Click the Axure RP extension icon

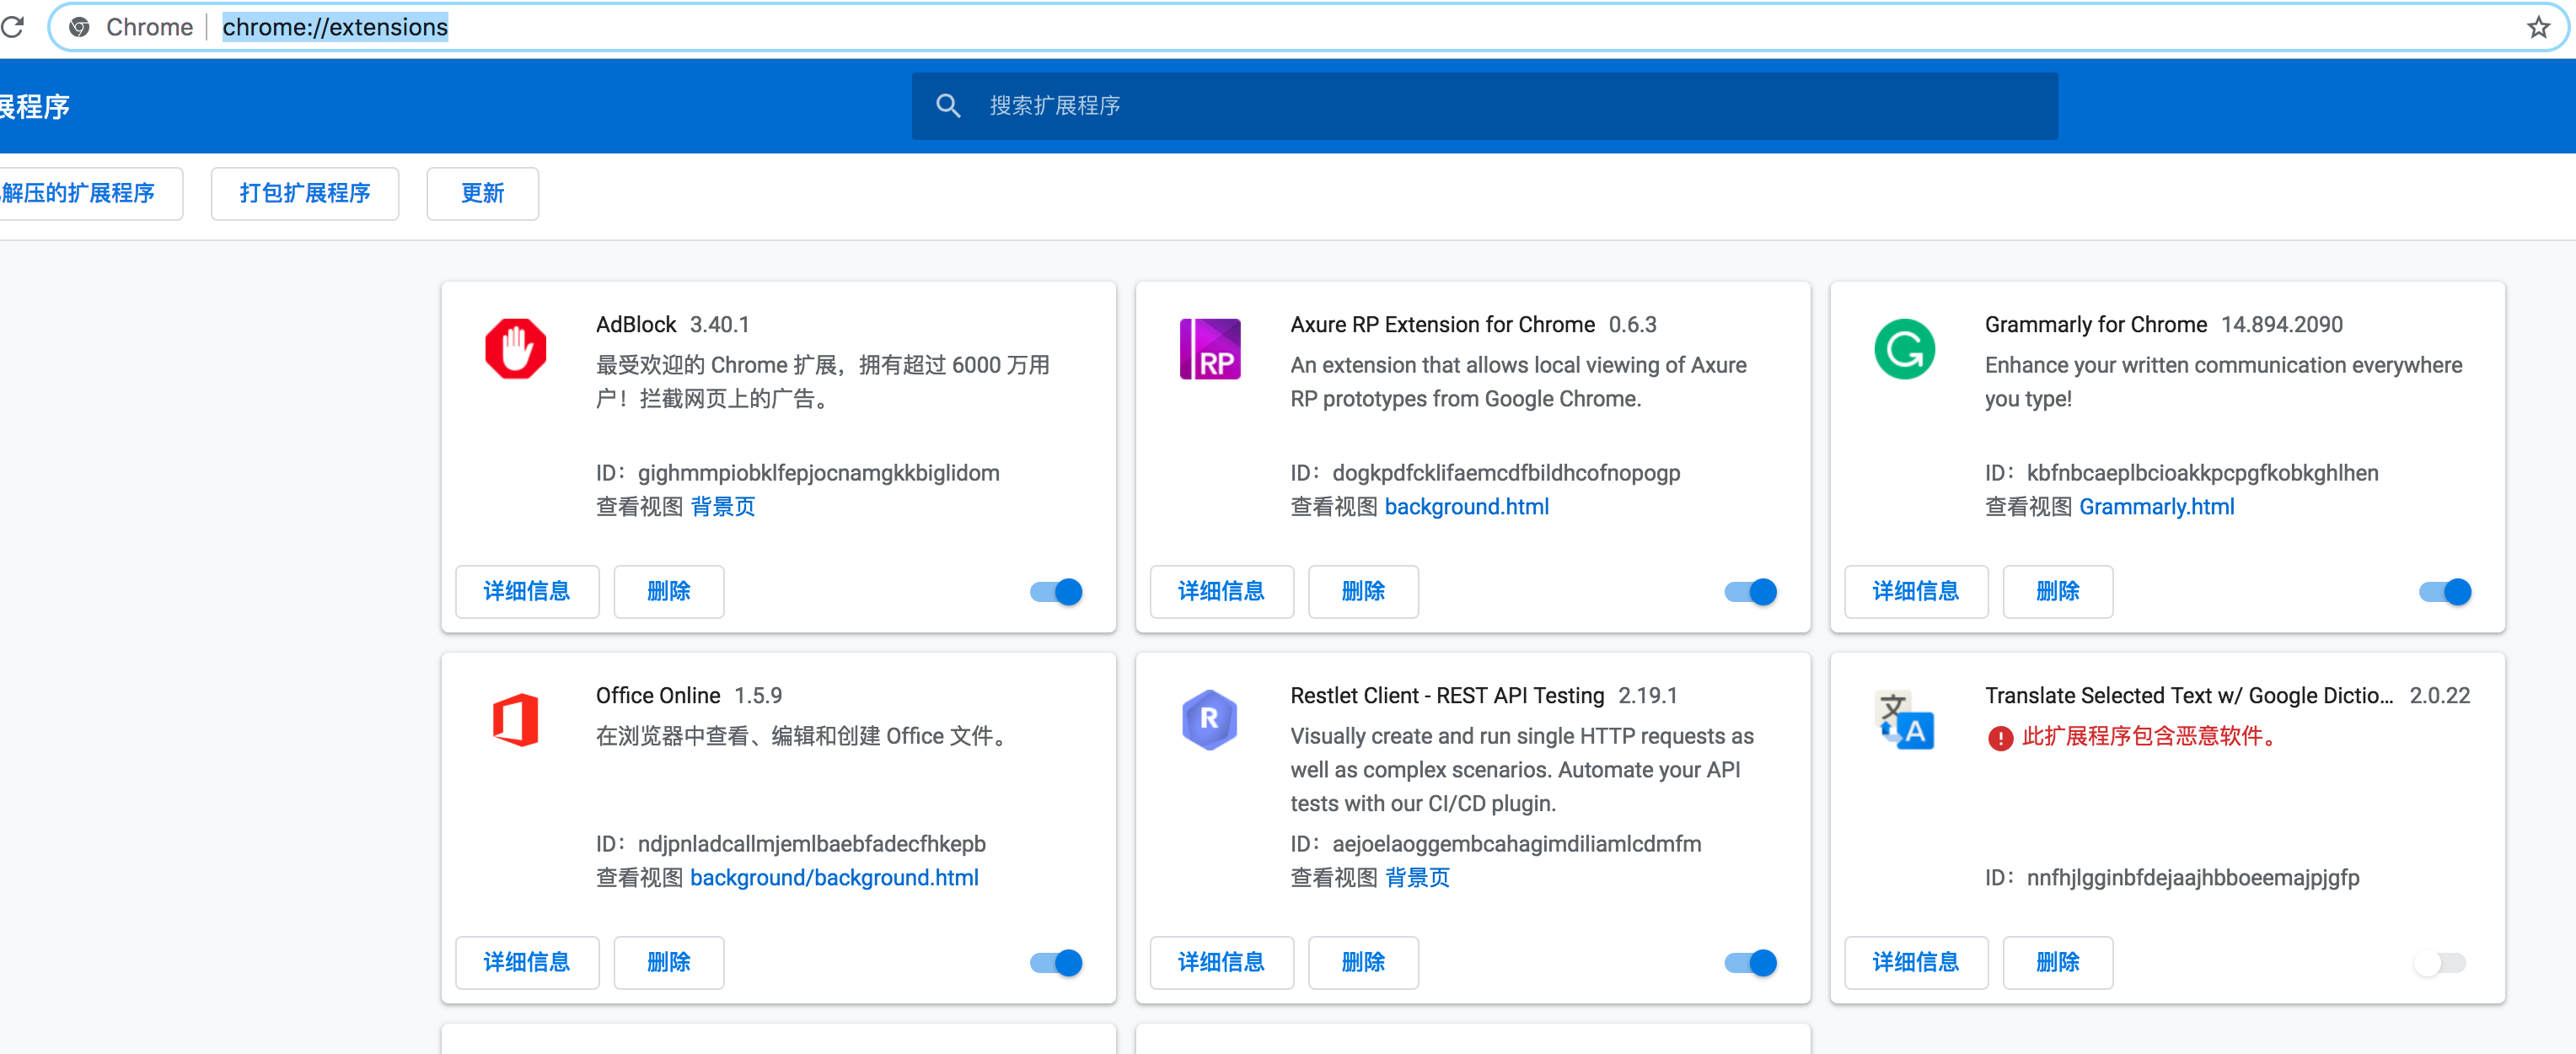tap(1209, 349)
